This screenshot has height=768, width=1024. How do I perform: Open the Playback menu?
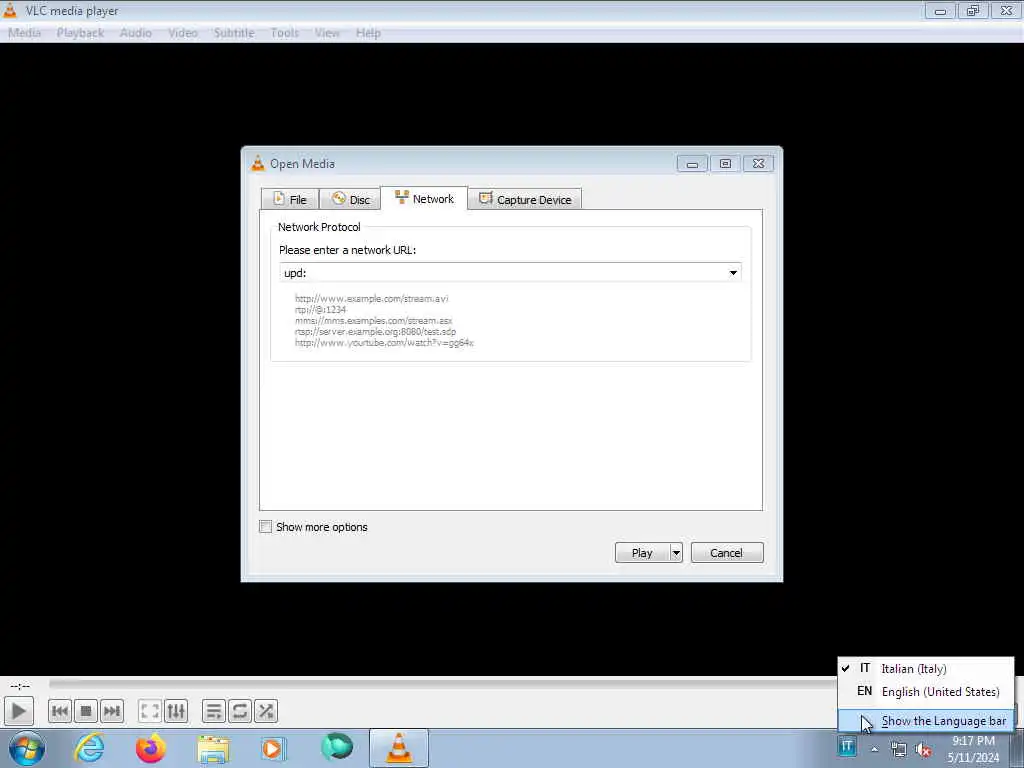point(80,33)
